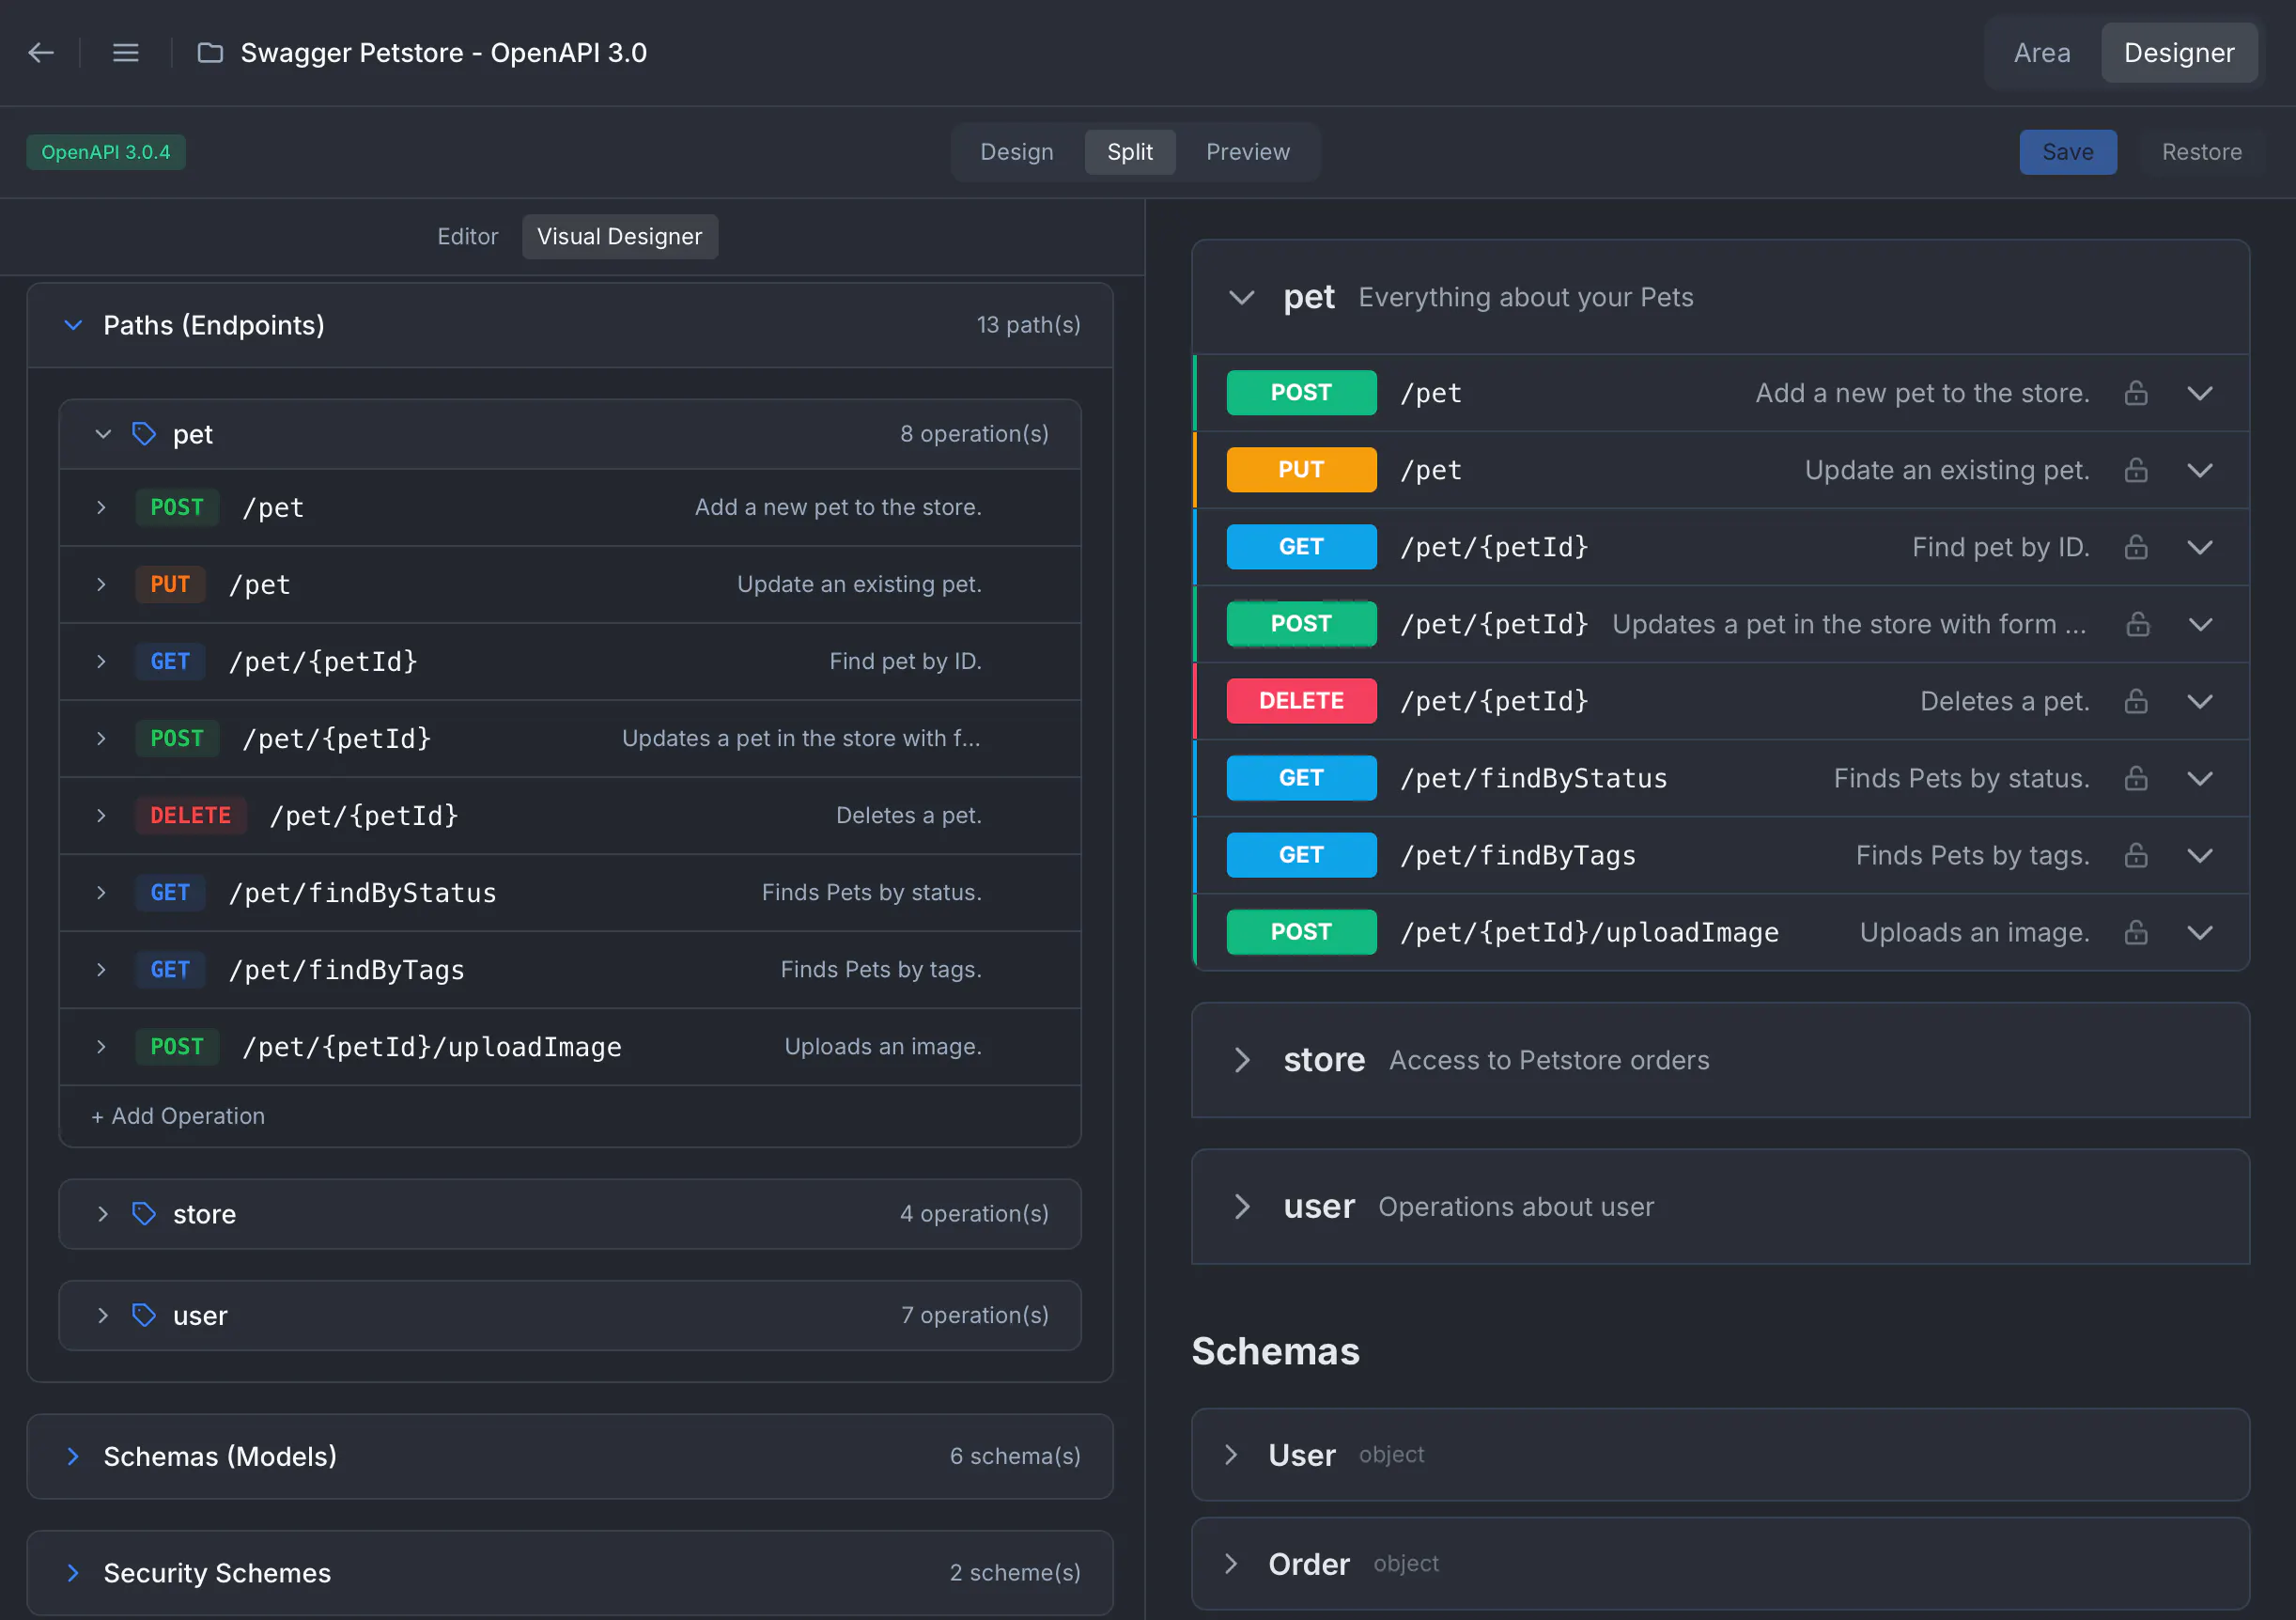Click lock icon on Find pet by ID row
The width and height of the screenshot is (2296, 1620).
[2136, 547]
